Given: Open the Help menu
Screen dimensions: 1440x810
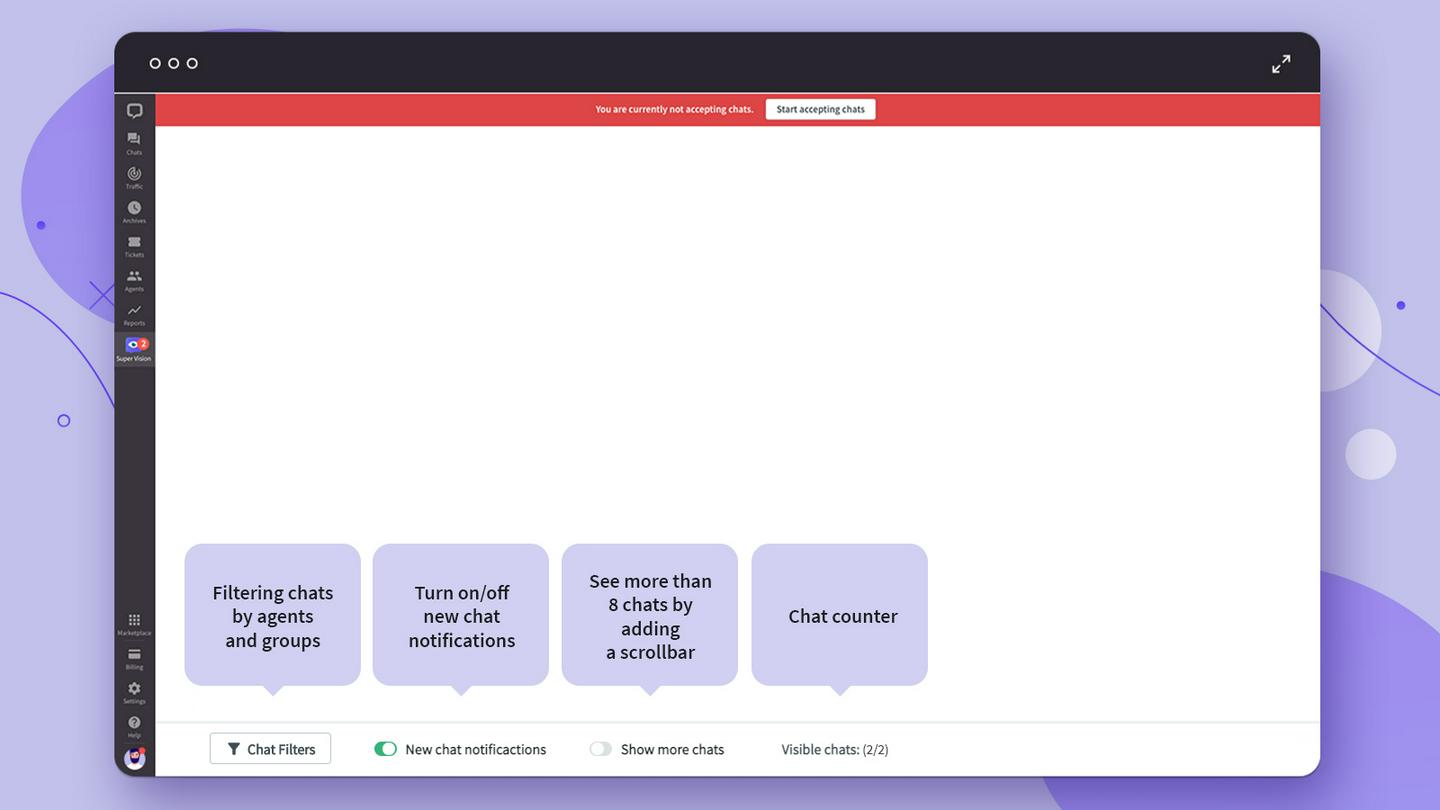Looking at the screenshot, I should [x=134, y=726].
